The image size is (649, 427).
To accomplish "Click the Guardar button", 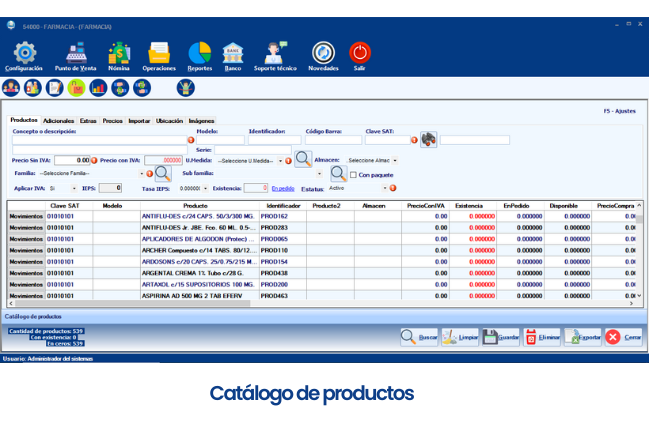I will point(501,337).
